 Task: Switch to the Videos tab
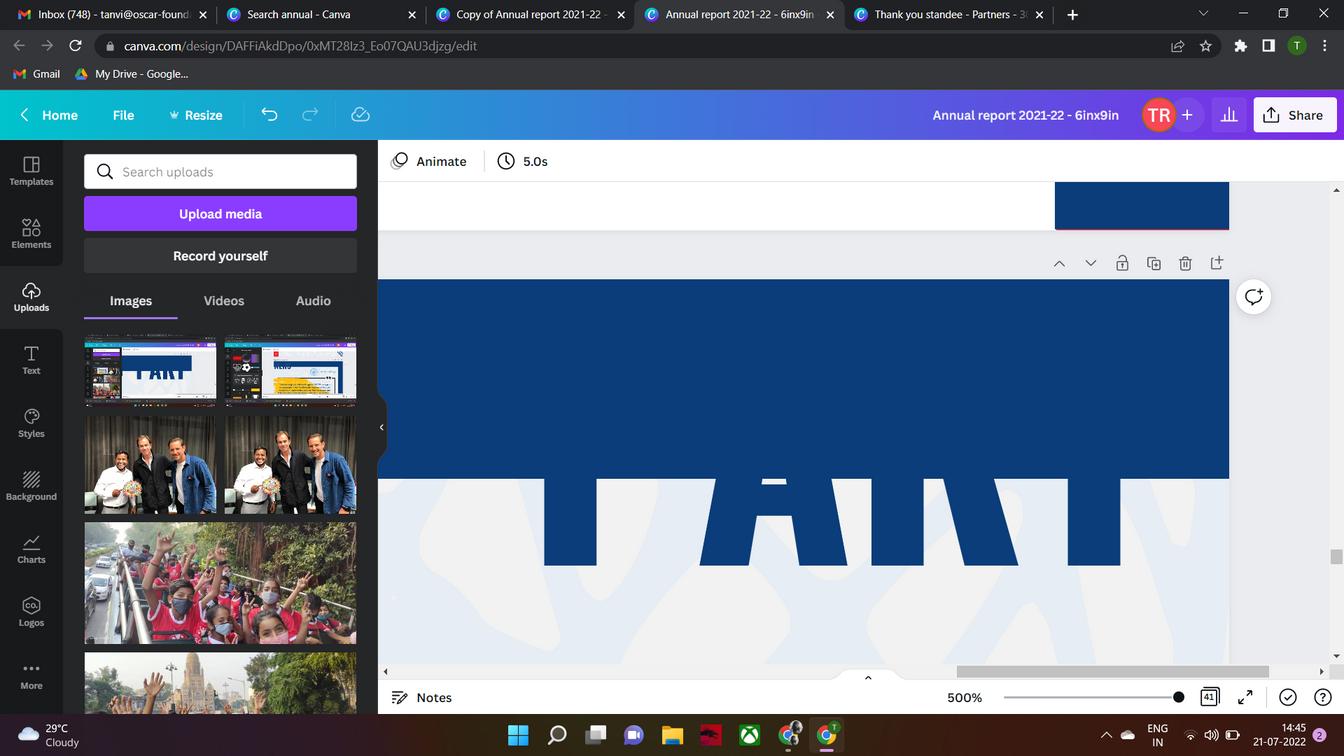pos(224,301)
